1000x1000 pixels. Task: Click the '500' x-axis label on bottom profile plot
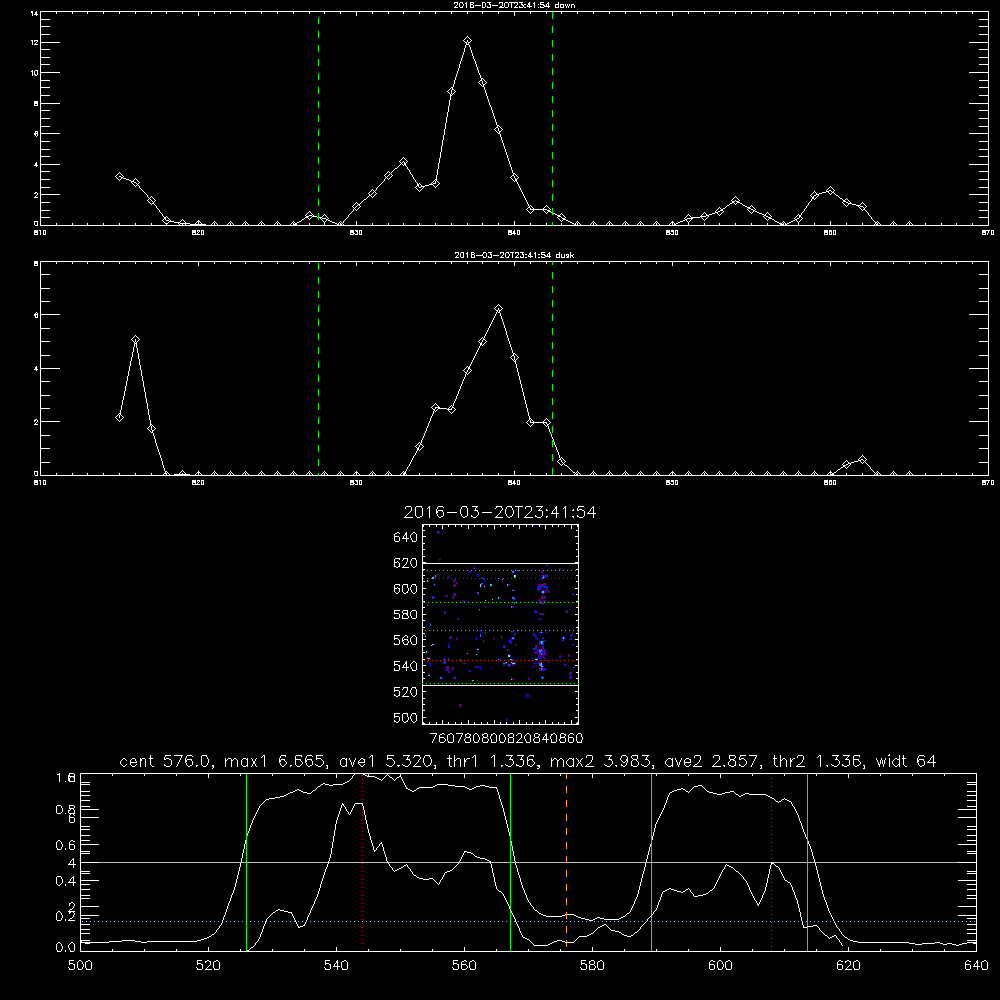(x=80, y=966)
